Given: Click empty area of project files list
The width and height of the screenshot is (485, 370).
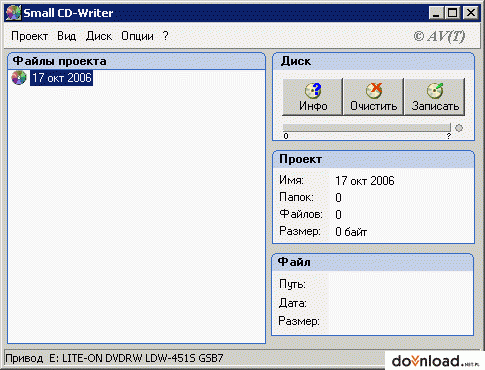Looking at the screenshot, I should coord(136,213).
